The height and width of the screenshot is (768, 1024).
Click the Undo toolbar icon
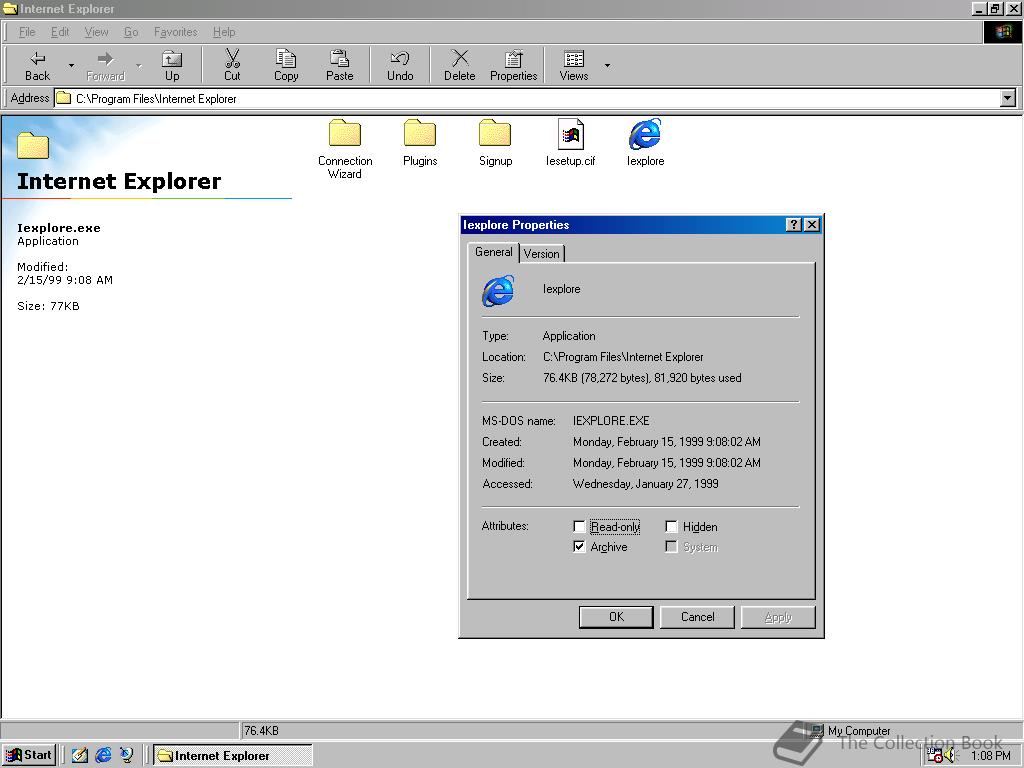pos(400,65)
